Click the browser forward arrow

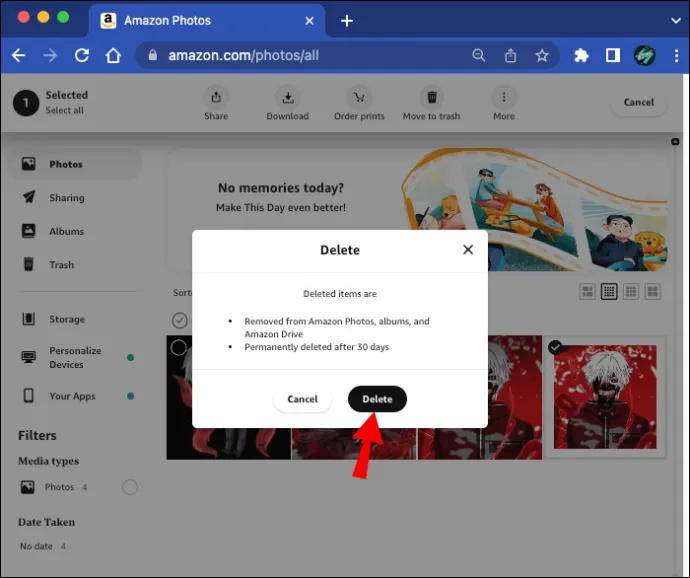[x=50, y=55]
